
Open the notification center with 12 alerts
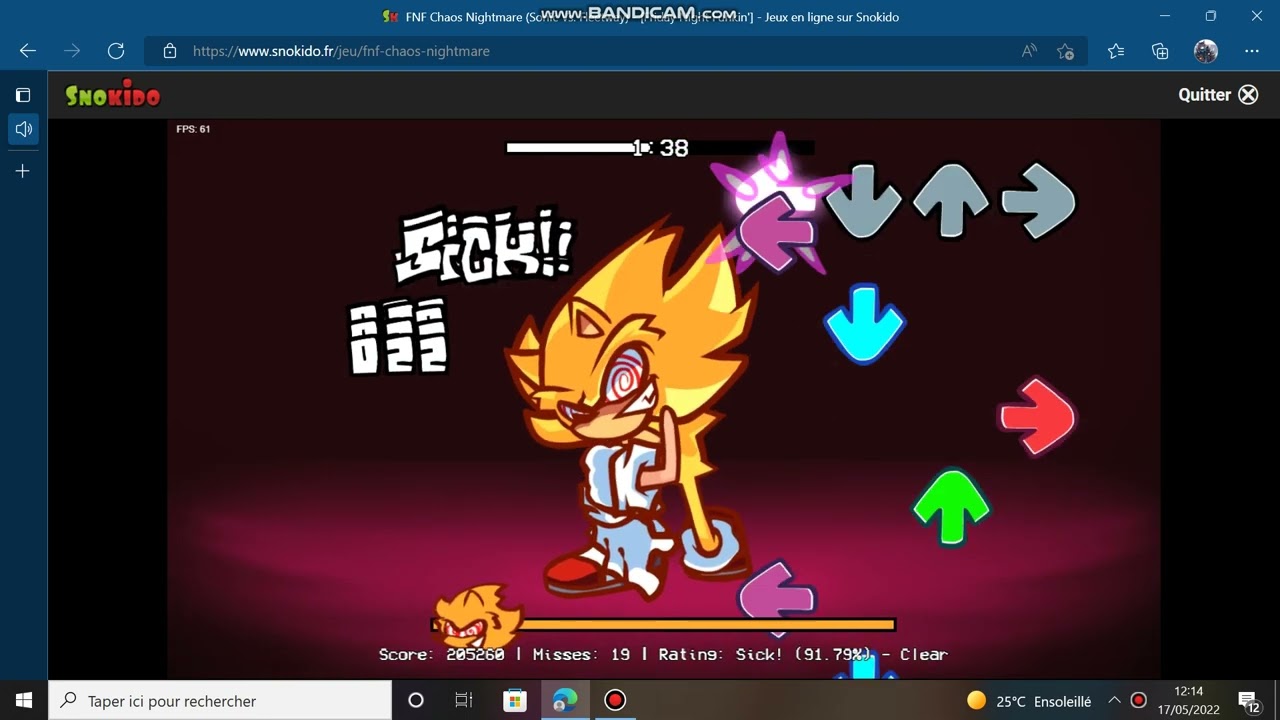tap(1249, 701)
